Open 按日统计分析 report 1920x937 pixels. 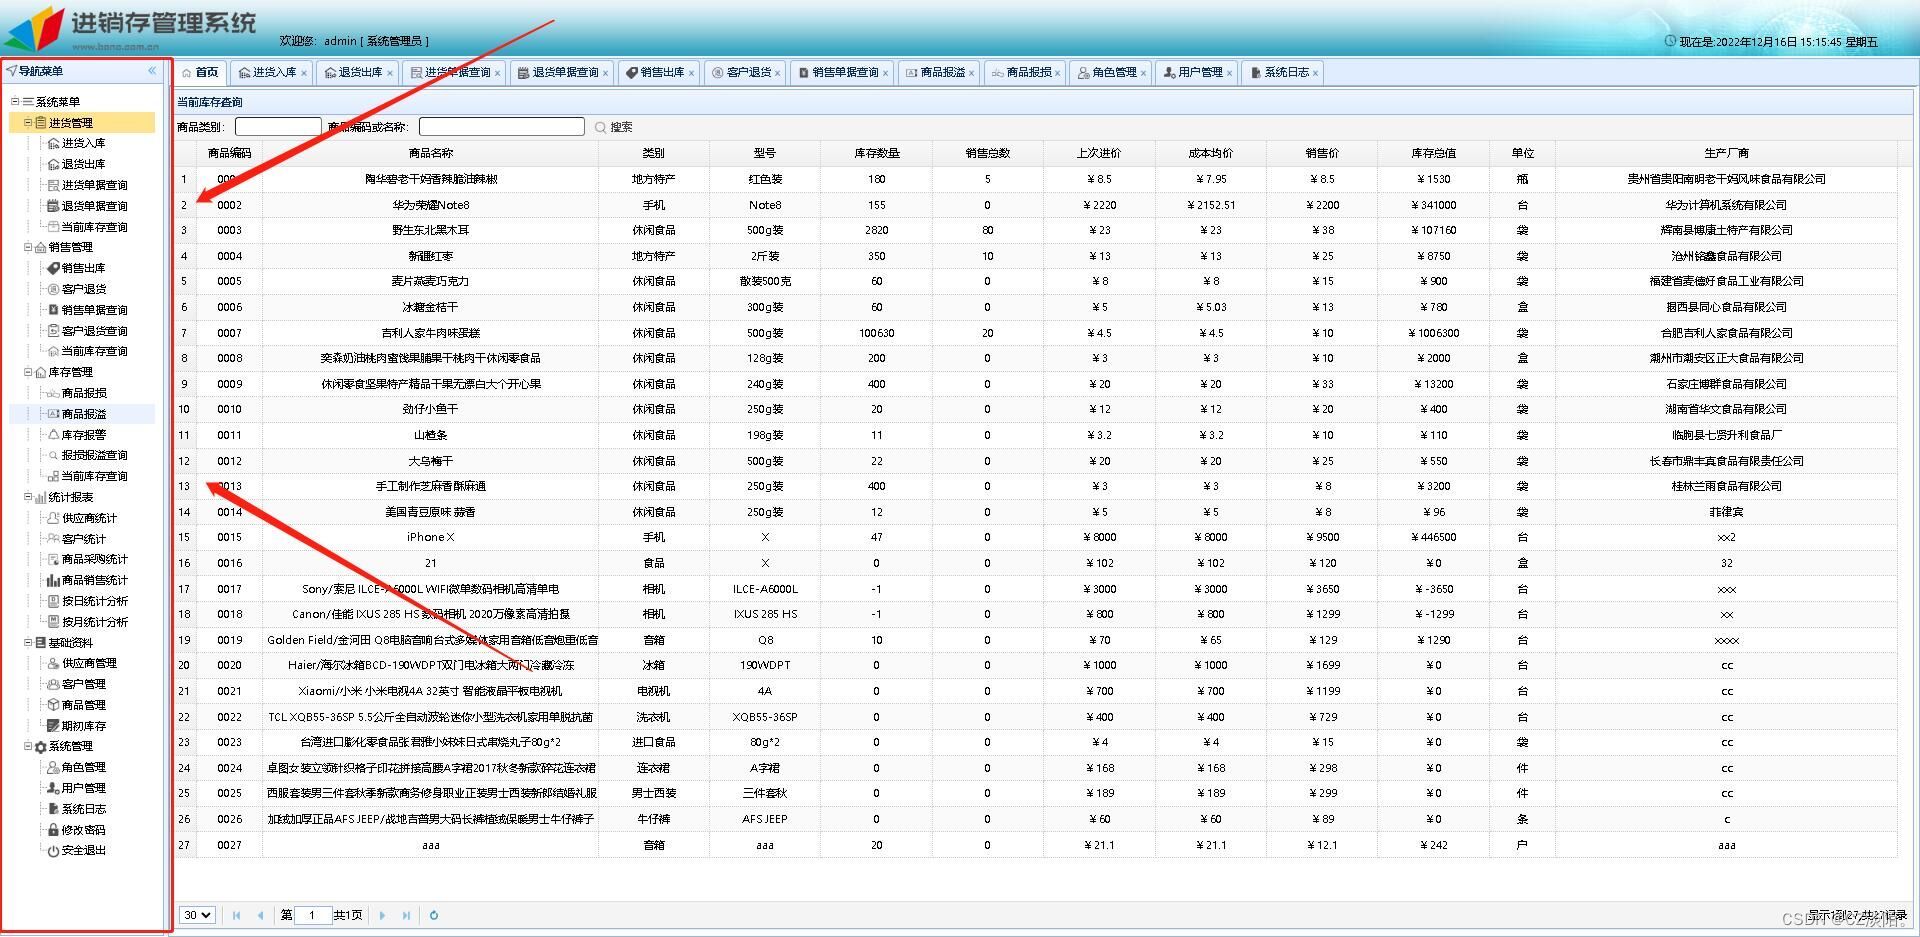pyautogui.click(x=94, y=601)
